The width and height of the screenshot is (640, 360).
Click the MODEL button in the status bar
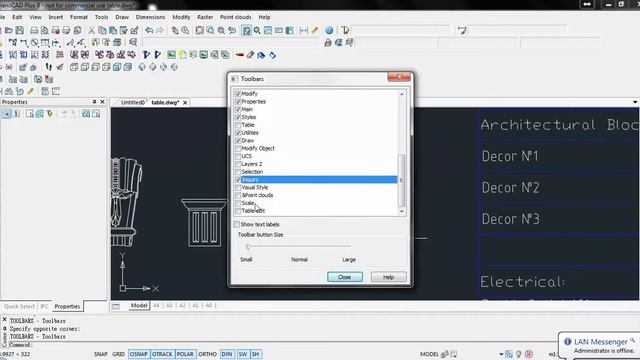pos(429,354)
